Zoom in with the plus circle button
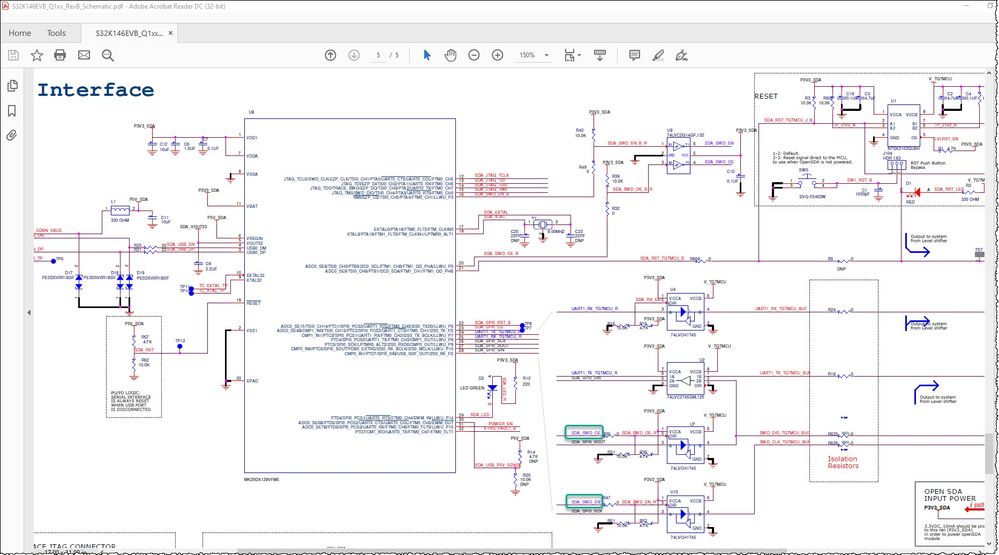This screenshot has width=999, height=555. 498,55
